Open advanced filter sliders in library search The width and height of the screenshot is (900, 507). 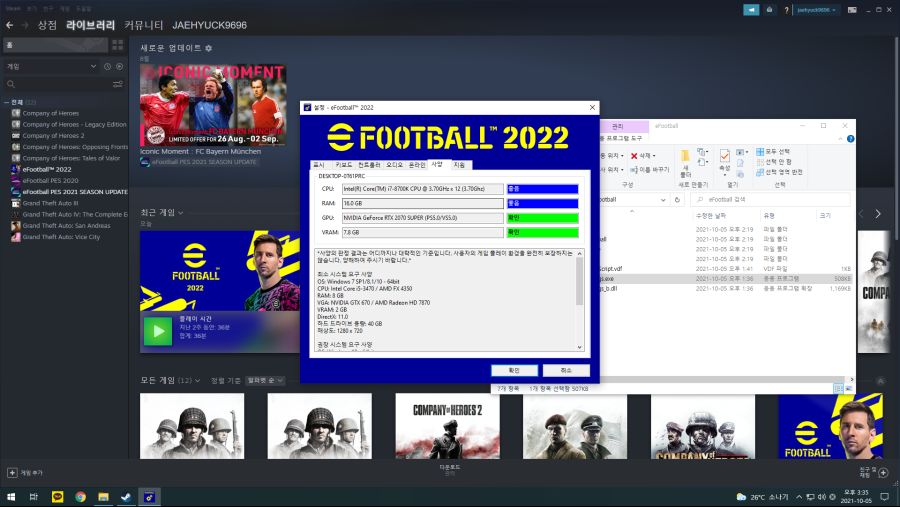[x=118, y=84]
